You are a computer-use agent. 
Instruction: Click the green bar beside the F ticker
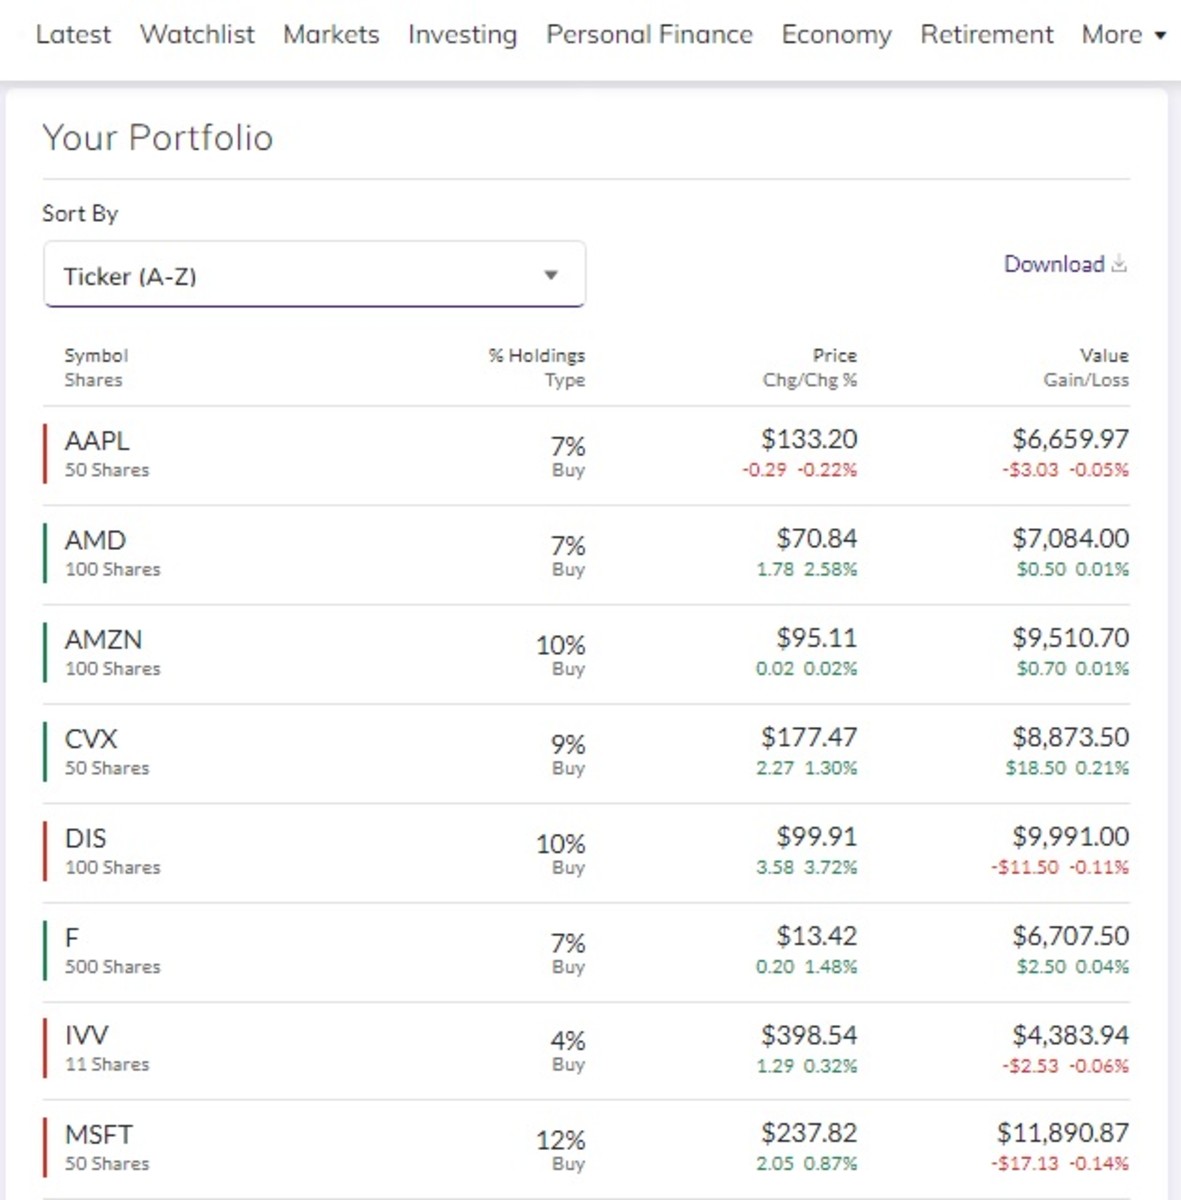[x=46, y=950]
